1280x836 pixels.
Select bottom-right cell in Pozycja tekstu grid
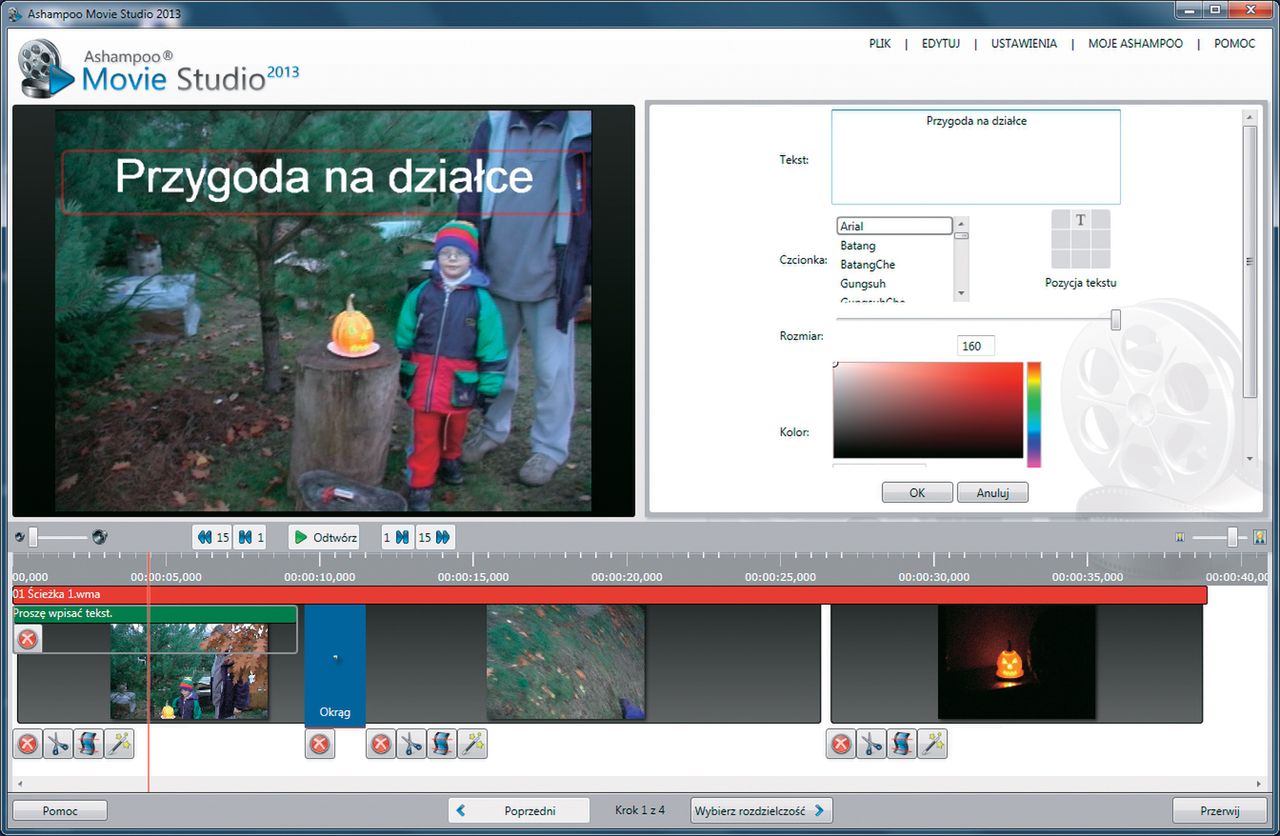pyautogui.click(x=1100, y=260)
